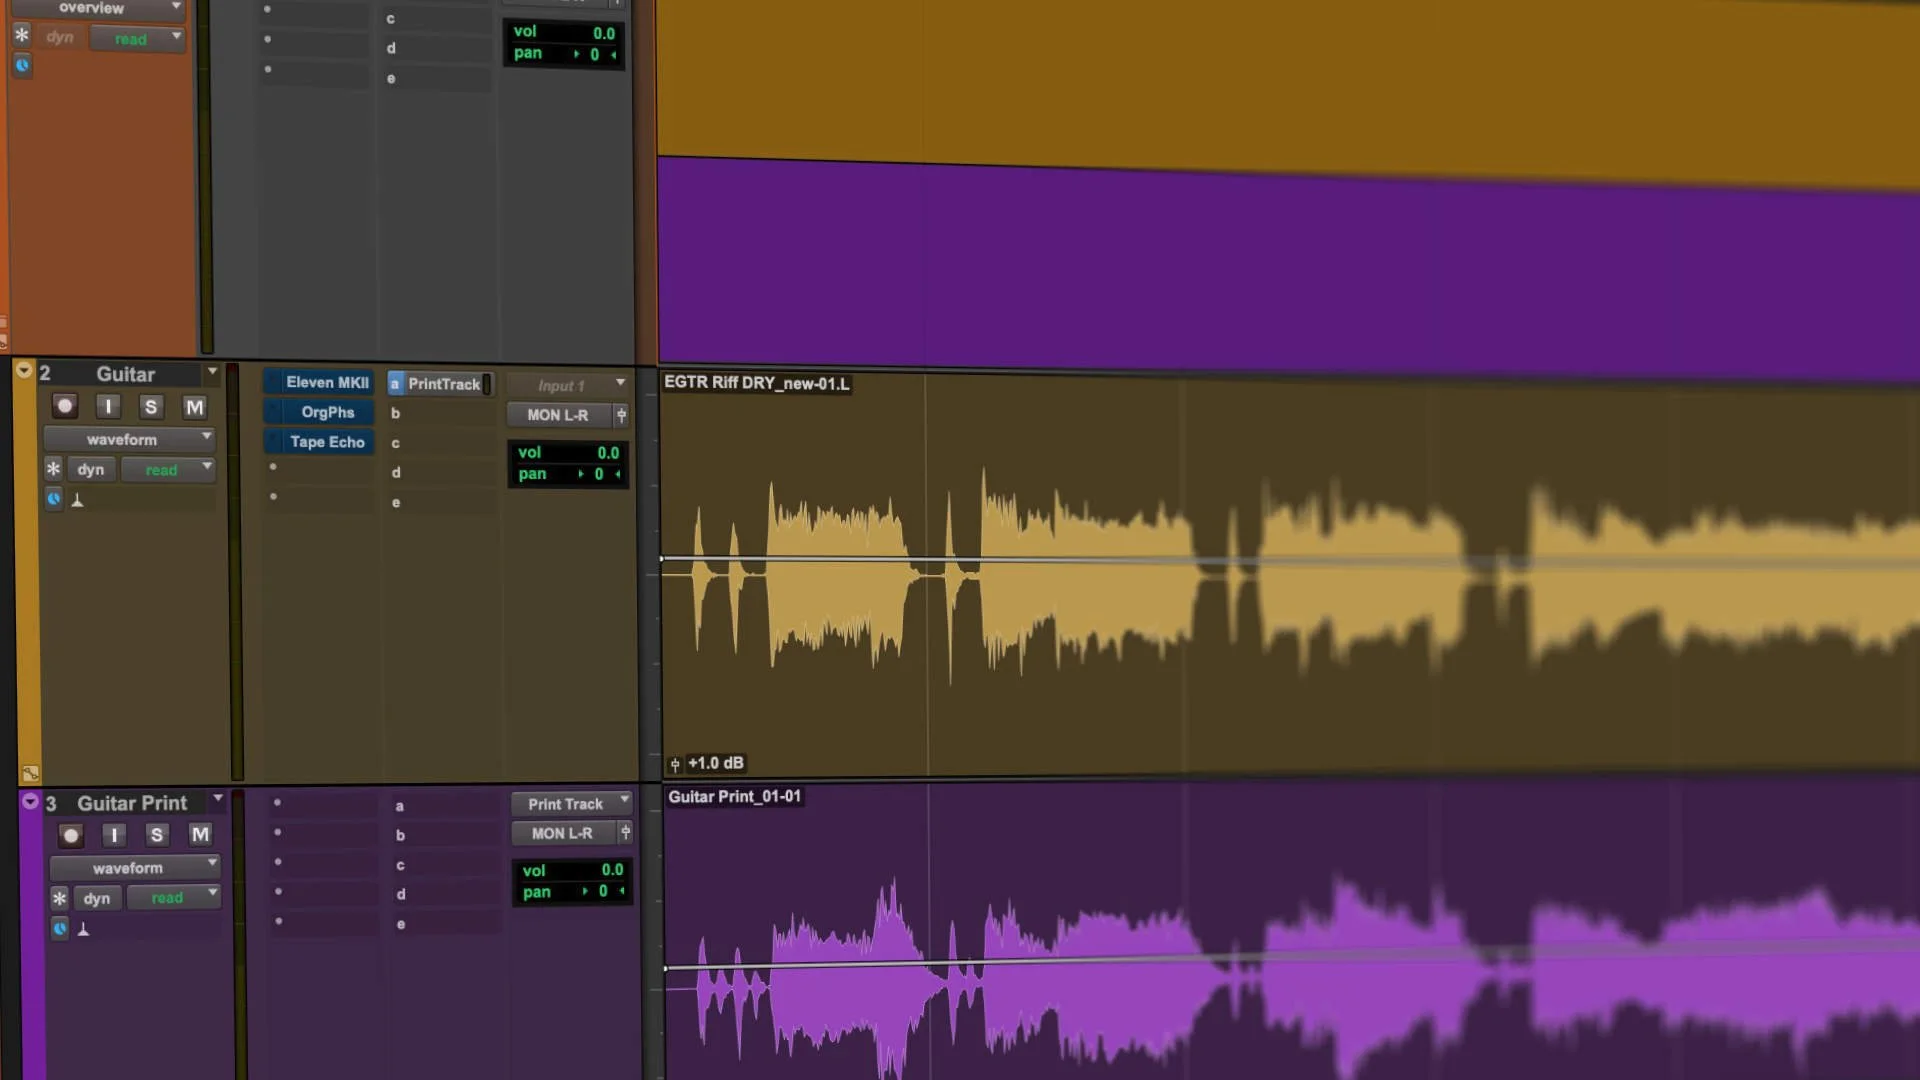The width and height of the screenshot is (1920, 1080).
Task: Click the Guitar track vol value field
Action: click(607, 453)
